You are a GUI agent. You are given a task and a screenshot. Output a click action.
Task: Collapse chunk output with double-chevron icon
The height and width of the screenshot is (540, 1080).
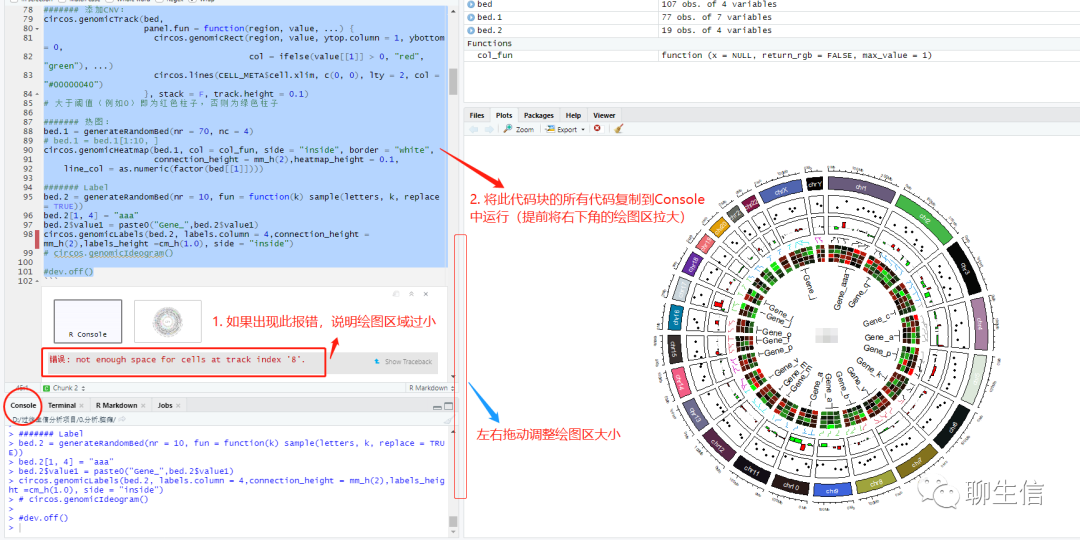[x=411, y=294]
